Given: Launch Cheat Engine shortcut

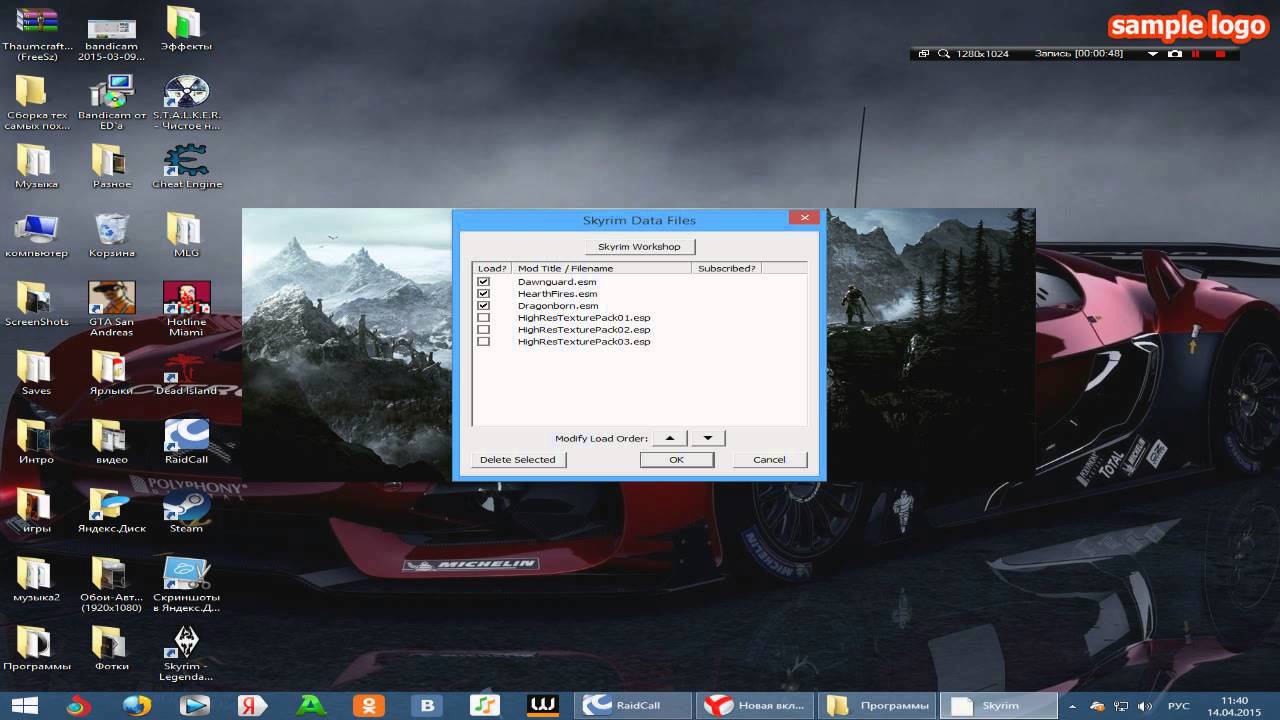Looking at the screenshot, I should 186,166.
